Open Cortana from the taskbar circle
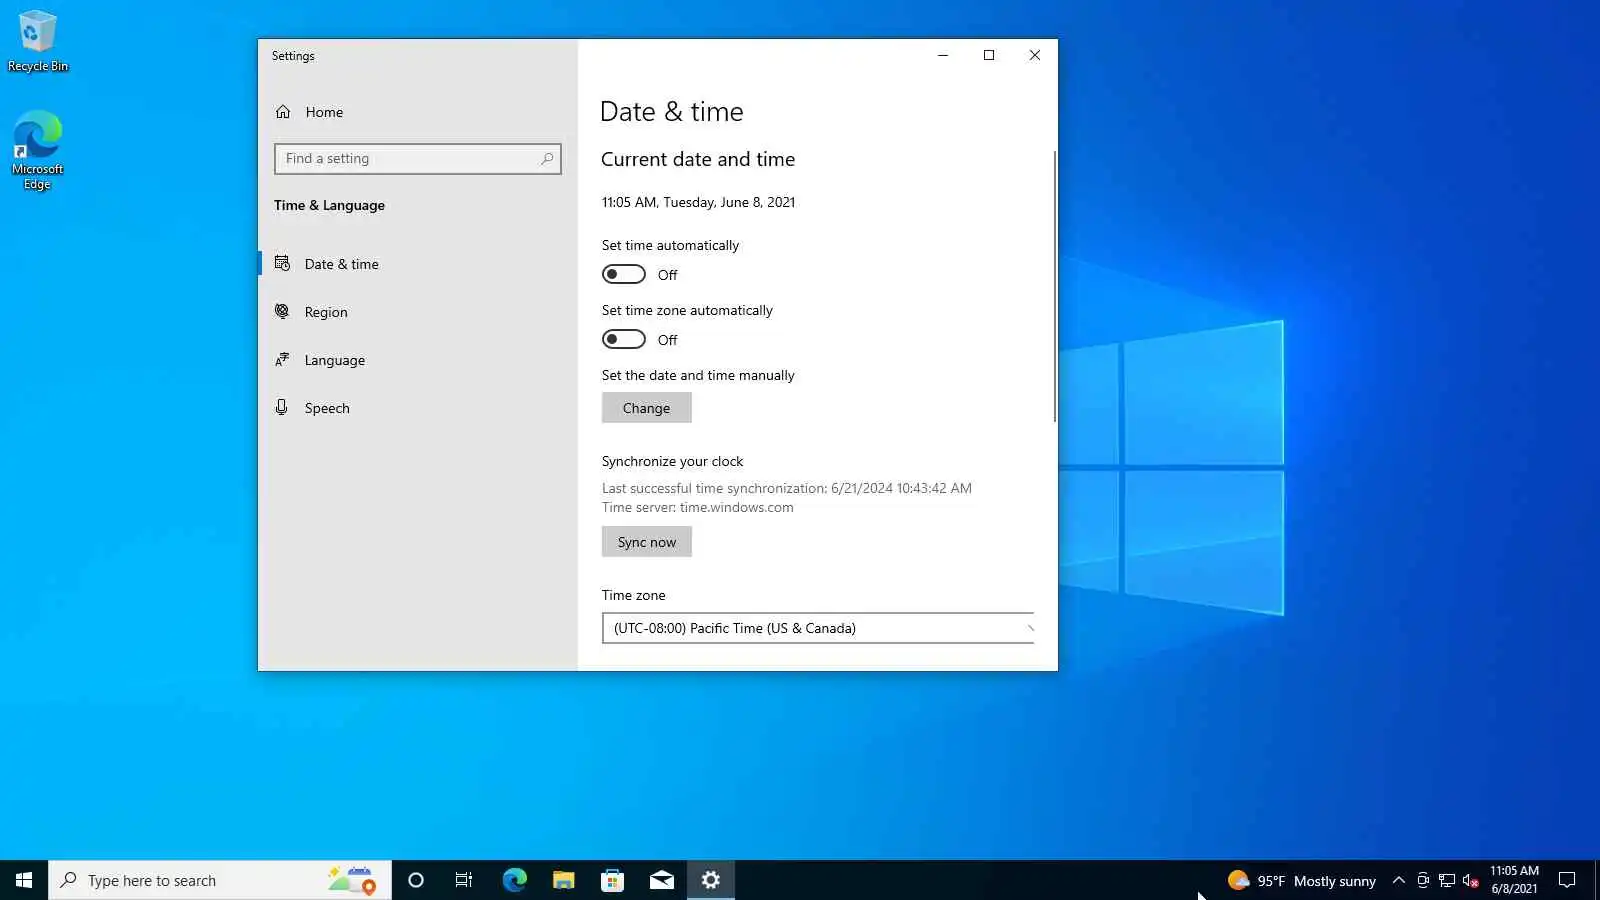Screen dimensions: 1600x900 416,880
